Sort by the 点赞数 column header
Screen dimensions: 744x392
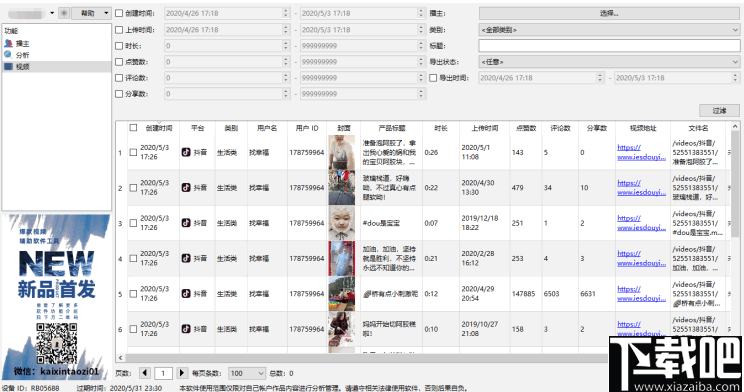coord(526,128)
